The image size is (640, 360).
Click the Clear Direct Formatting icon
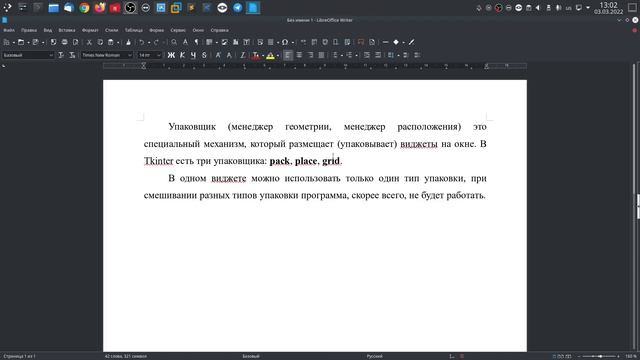point(242,55)
